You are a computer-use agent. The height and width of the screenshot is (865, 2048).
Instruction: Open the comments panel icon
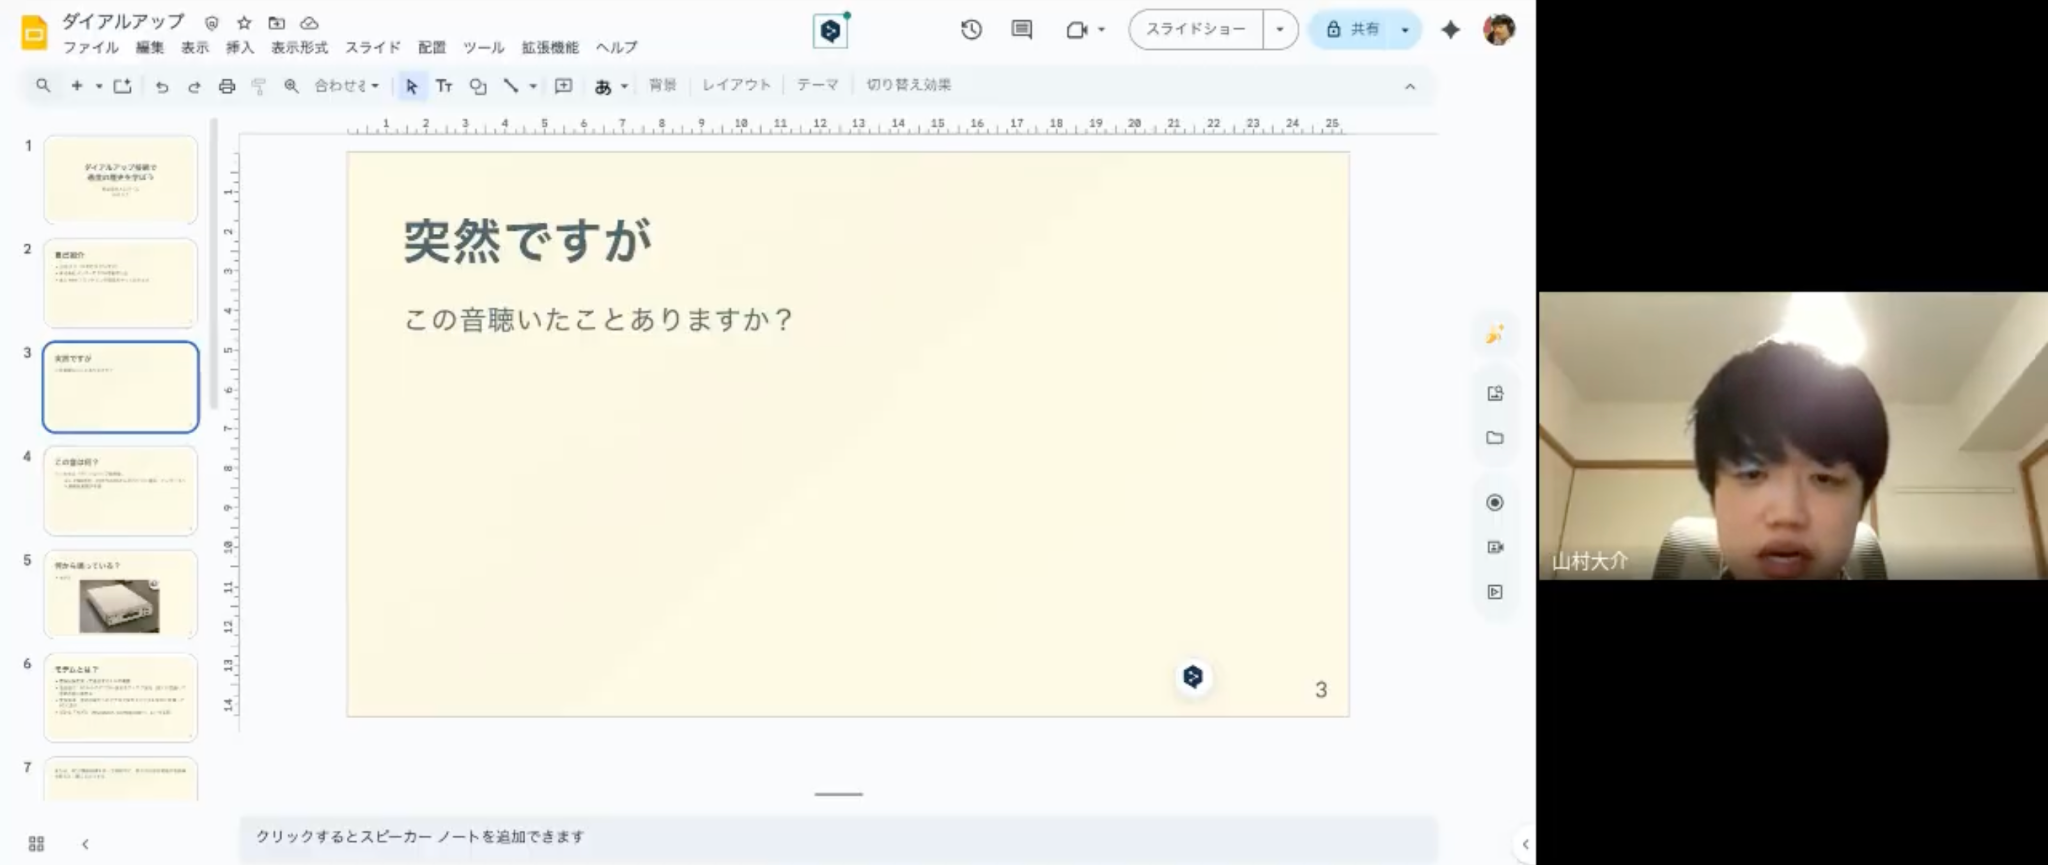click(x=1021, y=30)
